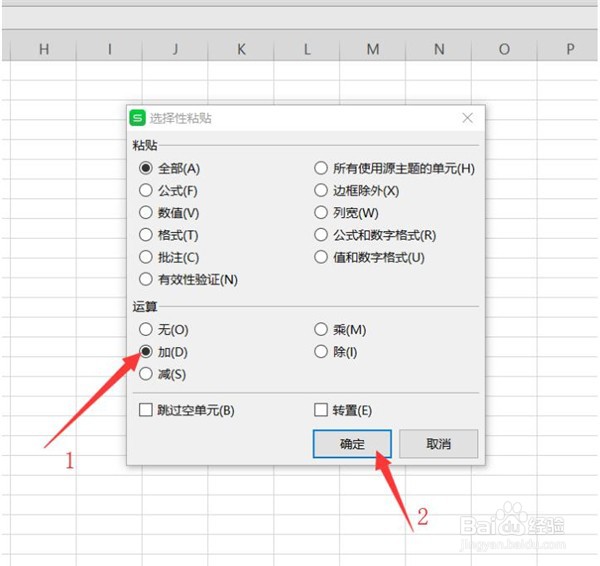This screenshot has height=566, width=600.
Task: Select column K header
Action: [241, 49]
